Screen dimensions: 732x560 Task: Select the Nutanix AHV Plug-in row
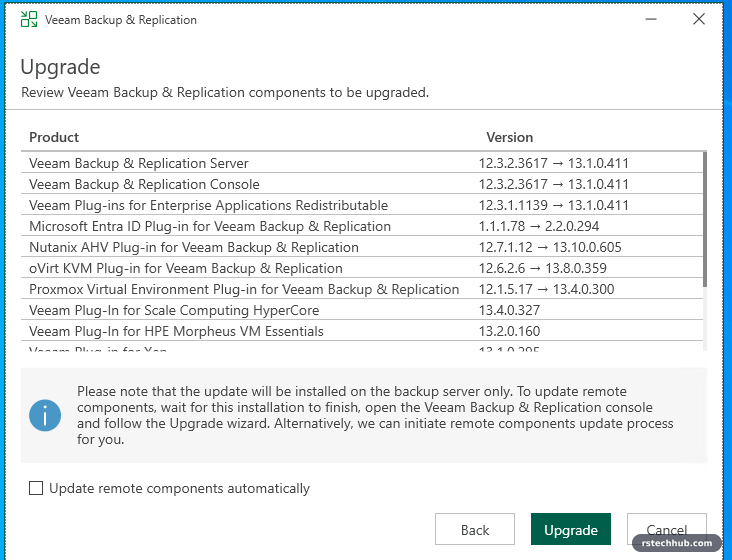(x=362, y=247)
